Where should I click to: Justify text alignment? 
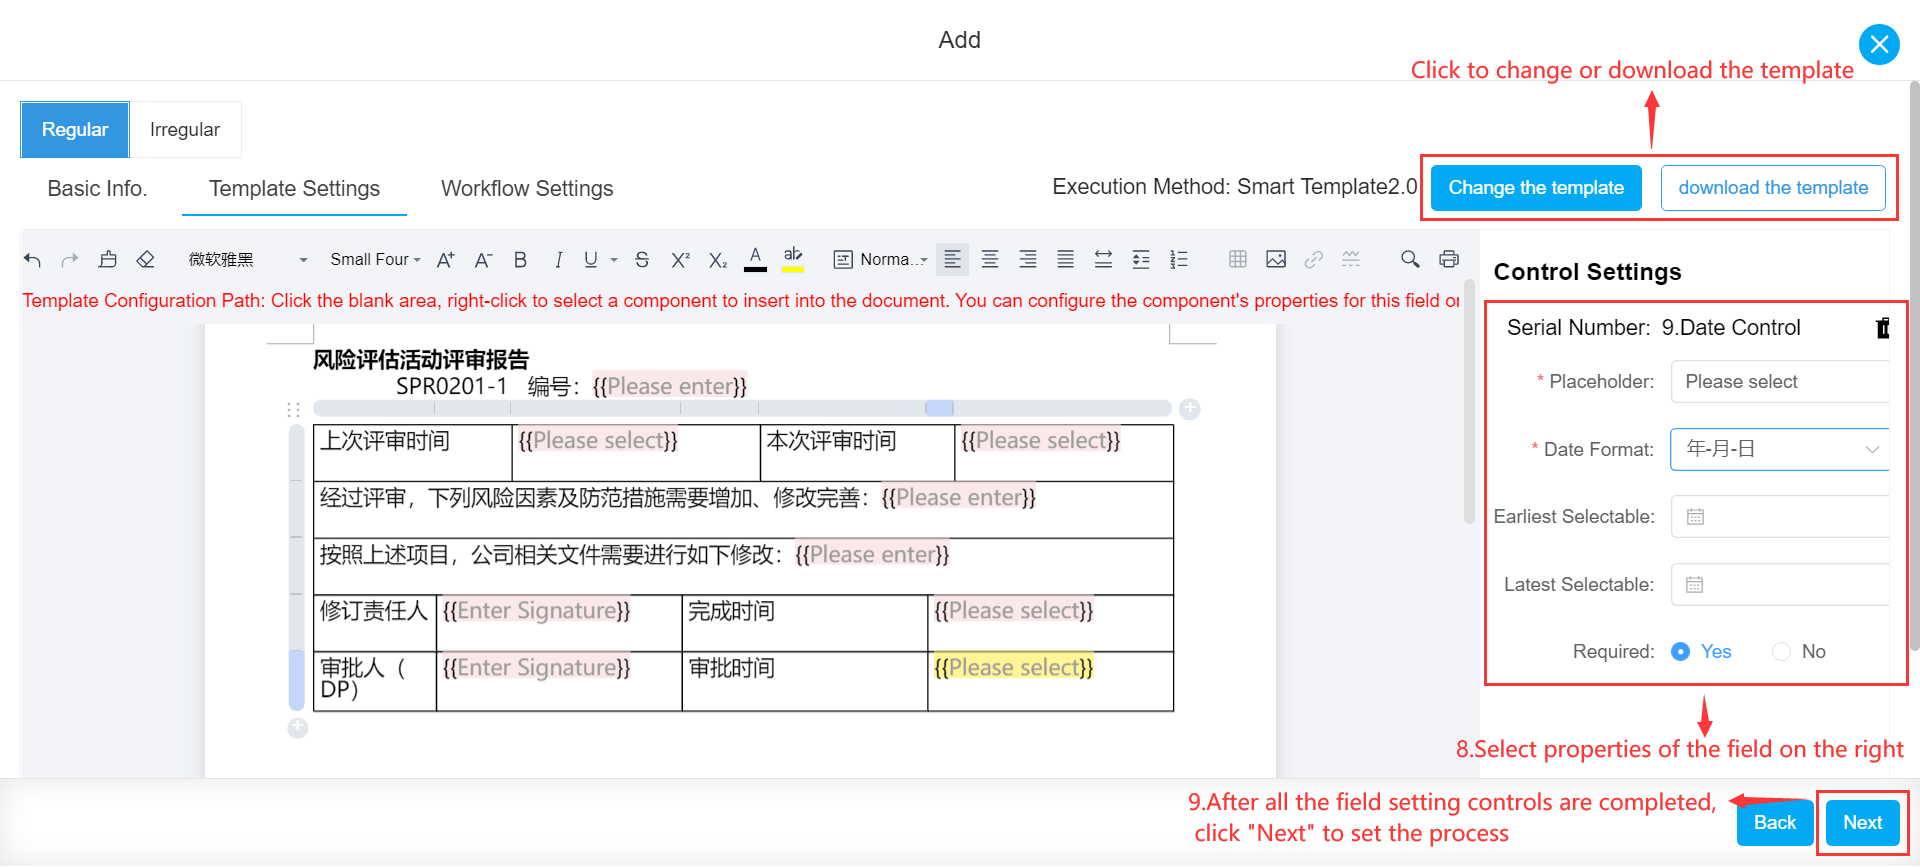(x=1066, y=260)
